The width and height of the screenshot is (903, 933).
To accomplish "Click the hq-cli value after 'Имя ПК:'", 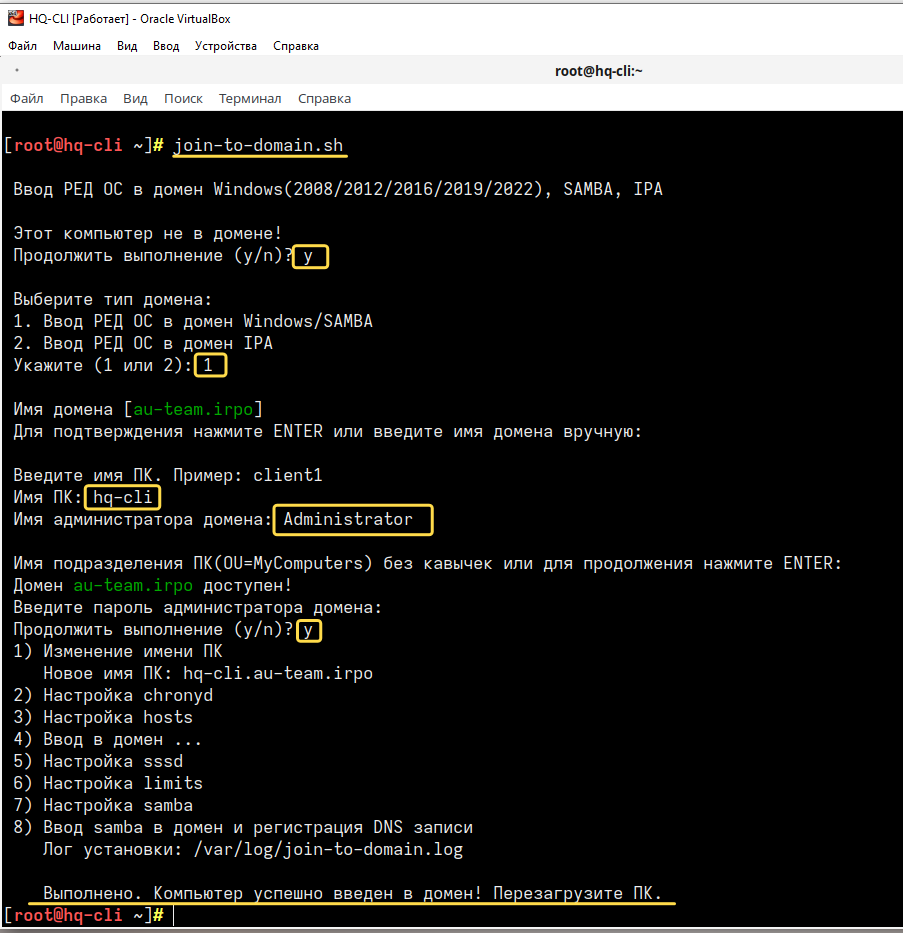I will click(x=123, y=497).
